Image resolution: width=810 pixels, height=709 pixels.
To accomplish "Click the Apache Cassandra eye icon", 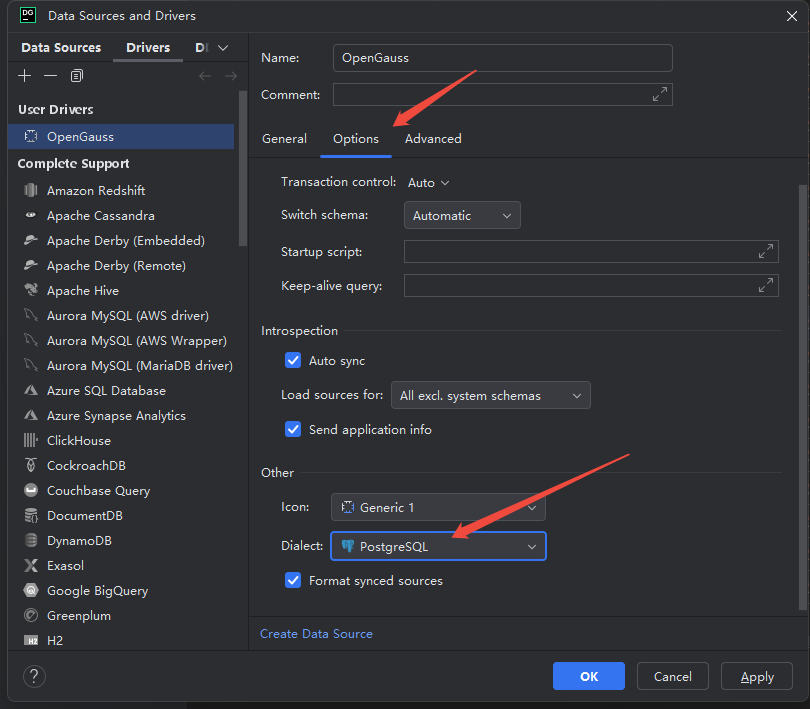I will (x=31, y=215).
